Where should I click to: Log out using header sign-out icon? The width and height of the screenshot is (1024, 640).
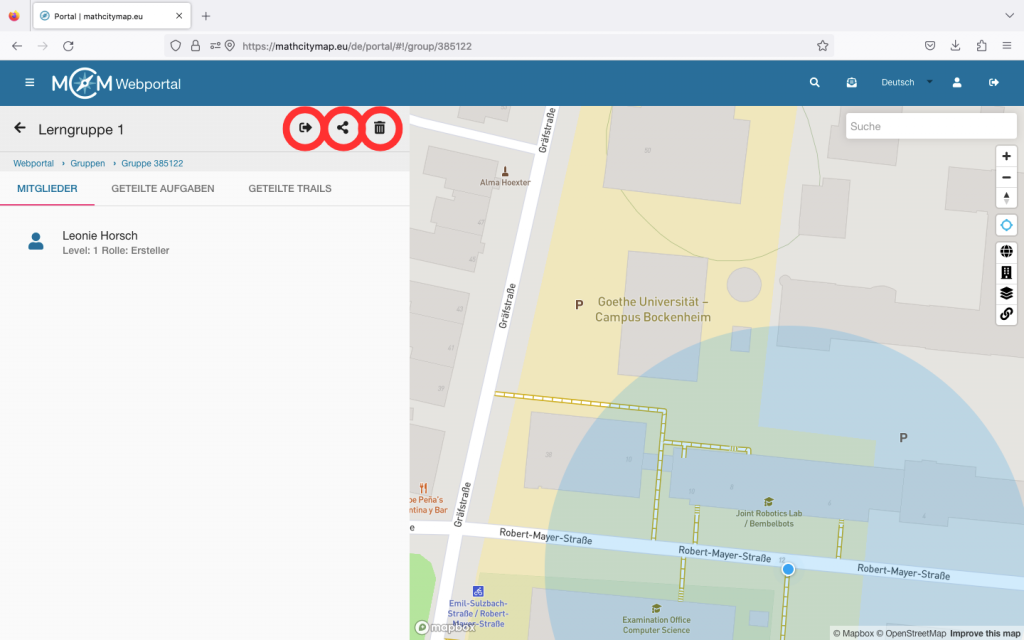pos(994,83)
